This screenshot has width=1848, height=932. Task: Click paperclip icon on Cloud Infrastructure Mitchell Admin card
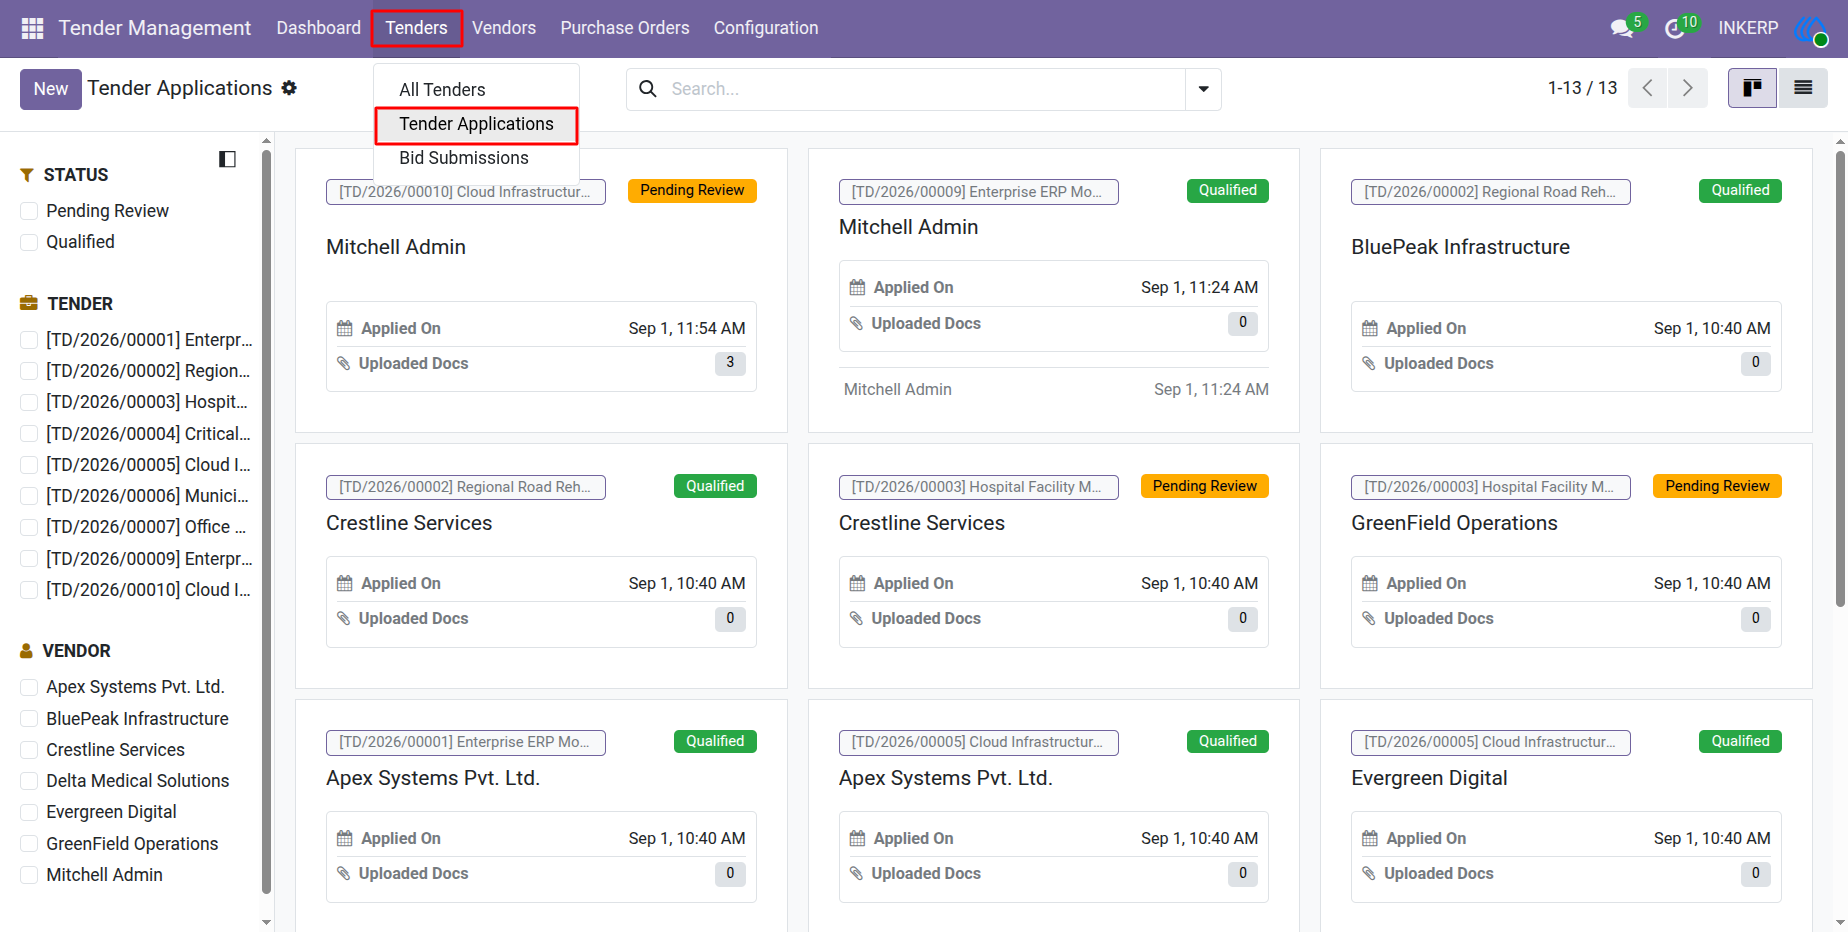[x=343, y=363]
